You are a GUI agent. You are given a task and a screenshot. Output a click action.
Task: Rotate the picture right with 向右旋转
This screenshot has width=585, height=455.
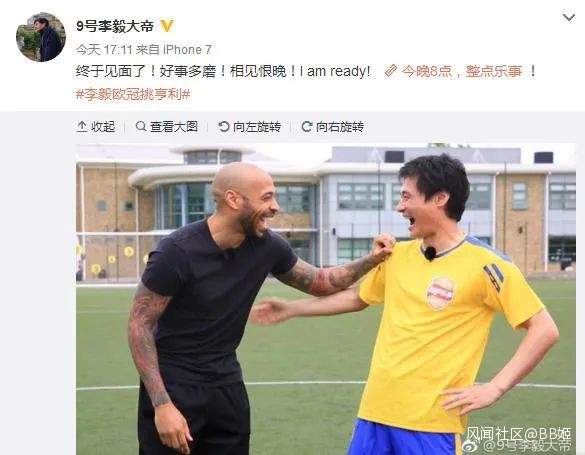tap(332, 127)
